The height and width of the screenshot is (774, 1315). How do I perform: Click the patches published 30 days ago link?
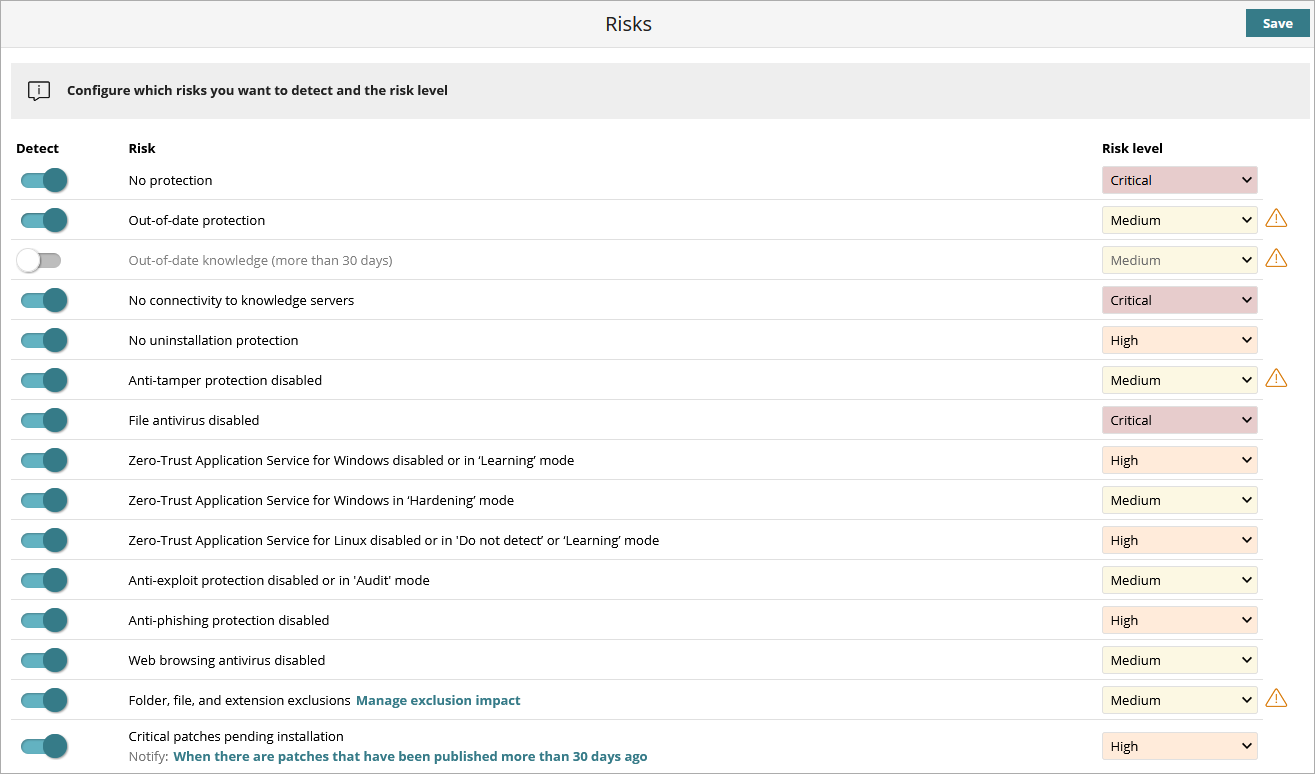click(x=411, y=756)
